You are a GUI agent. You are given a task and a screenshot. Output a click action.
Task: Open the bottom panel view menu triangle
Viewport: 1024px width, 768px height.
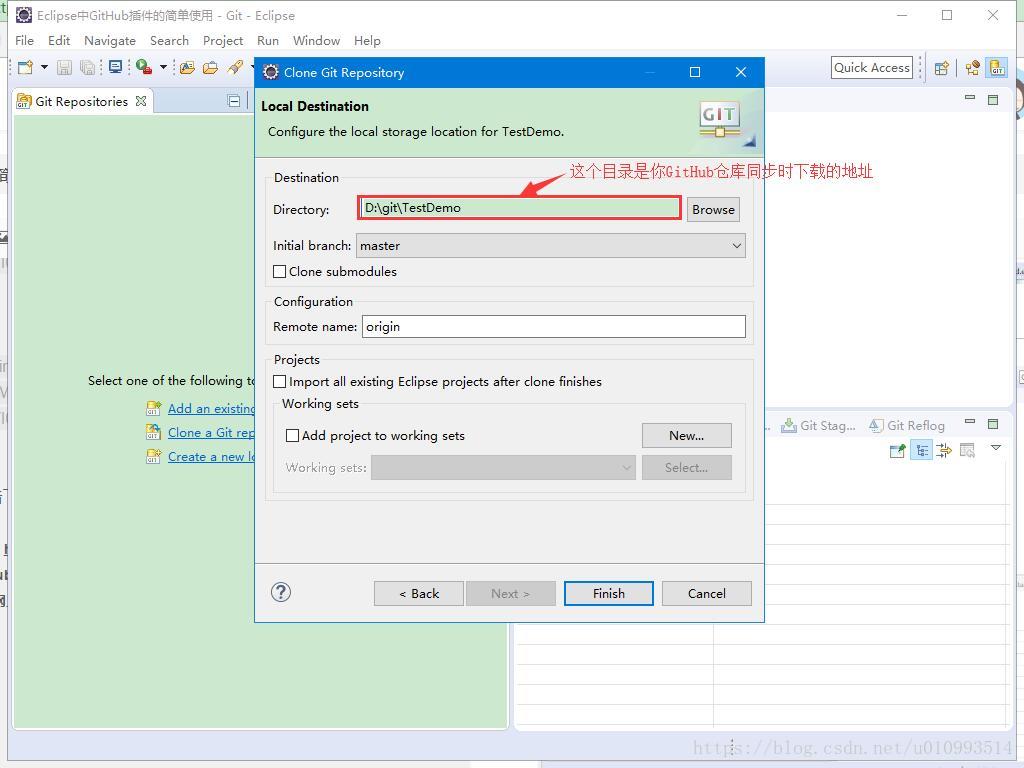pos(996,448)
